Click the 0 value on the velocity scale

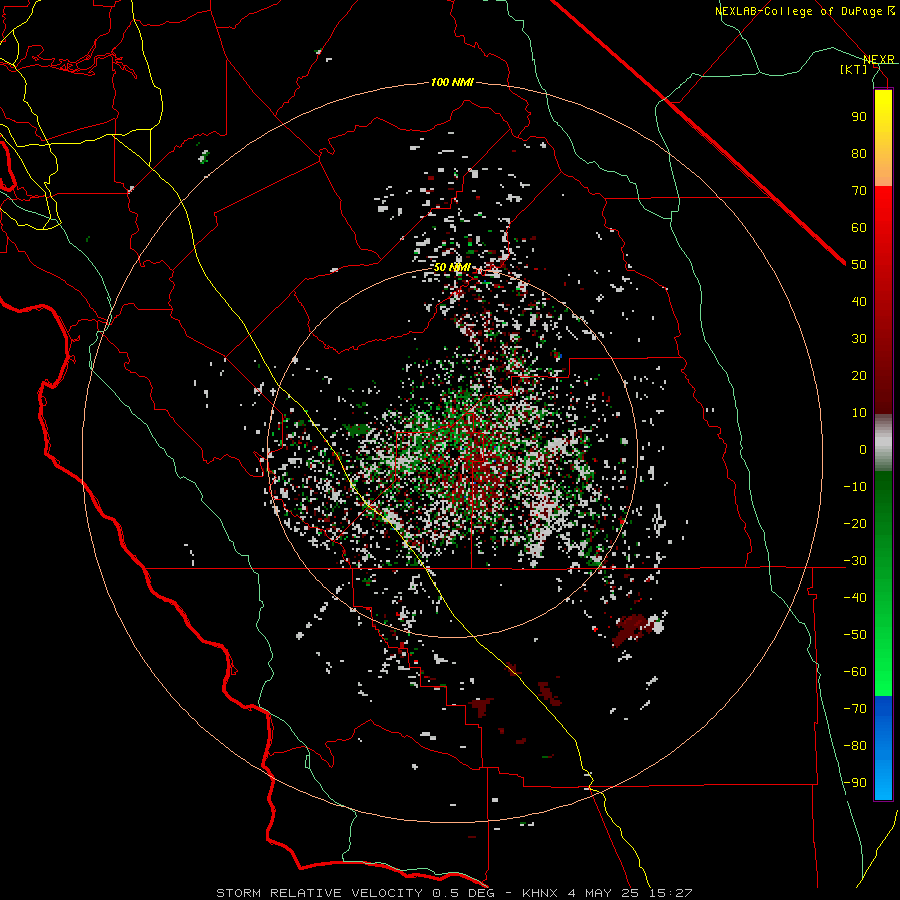863,449
